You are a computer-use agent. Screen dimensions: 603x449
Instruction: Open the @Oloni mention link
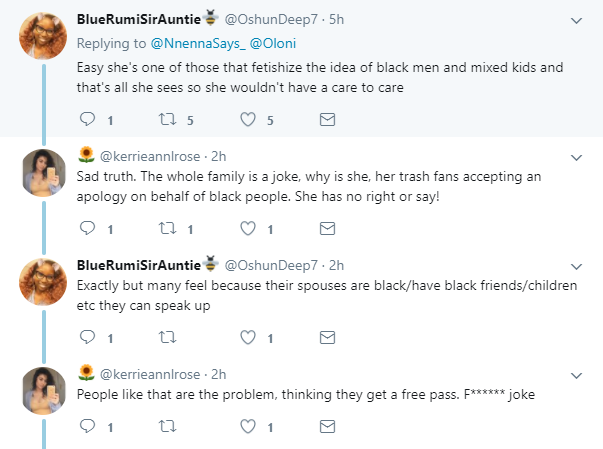[x=273, y=43]
